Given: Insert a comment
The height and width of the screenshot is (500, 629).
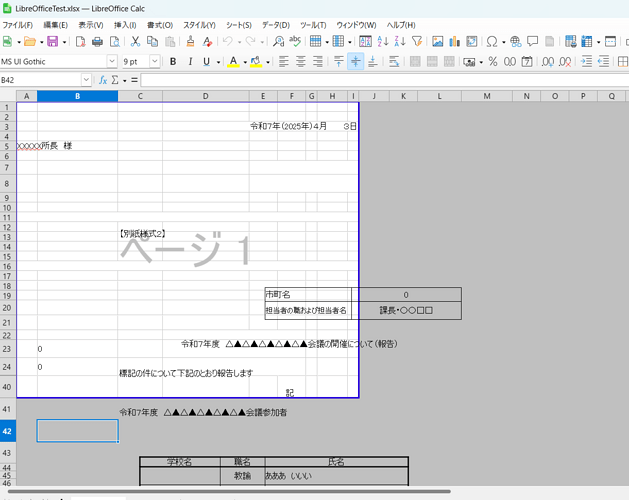Looking at the screenshot, I should point(532,41).
